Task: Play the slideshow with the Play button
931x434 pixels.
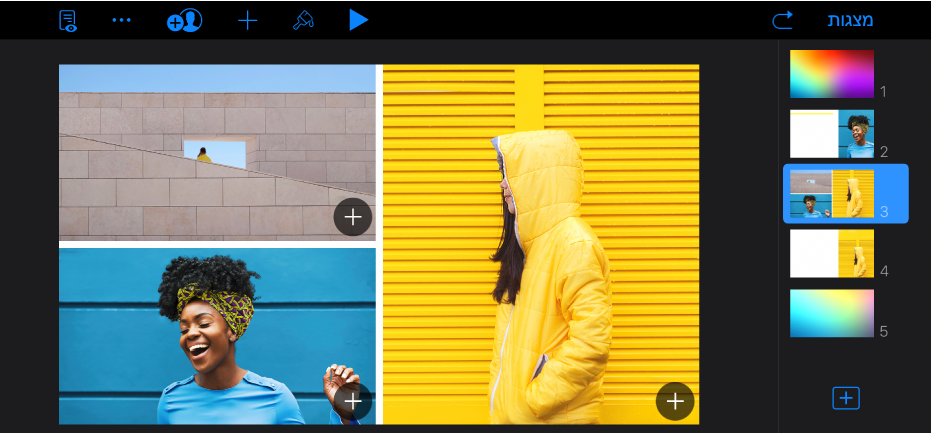Action: click(x=358, y=20)
